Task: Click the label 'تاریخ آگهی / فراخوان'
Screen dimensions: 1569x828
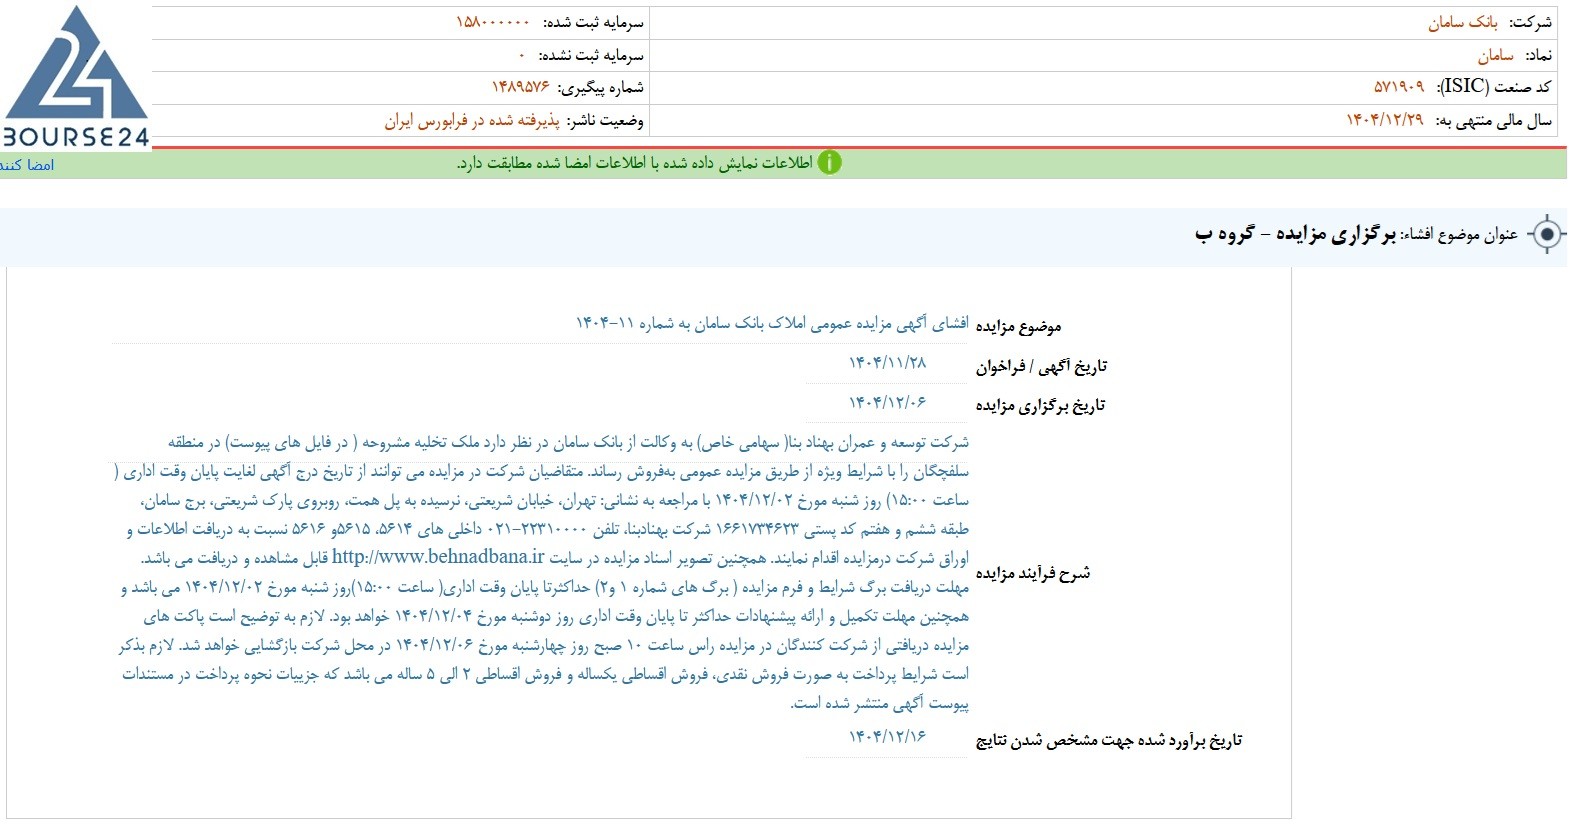Action: pyautogui.click(x=1041, y=366)
